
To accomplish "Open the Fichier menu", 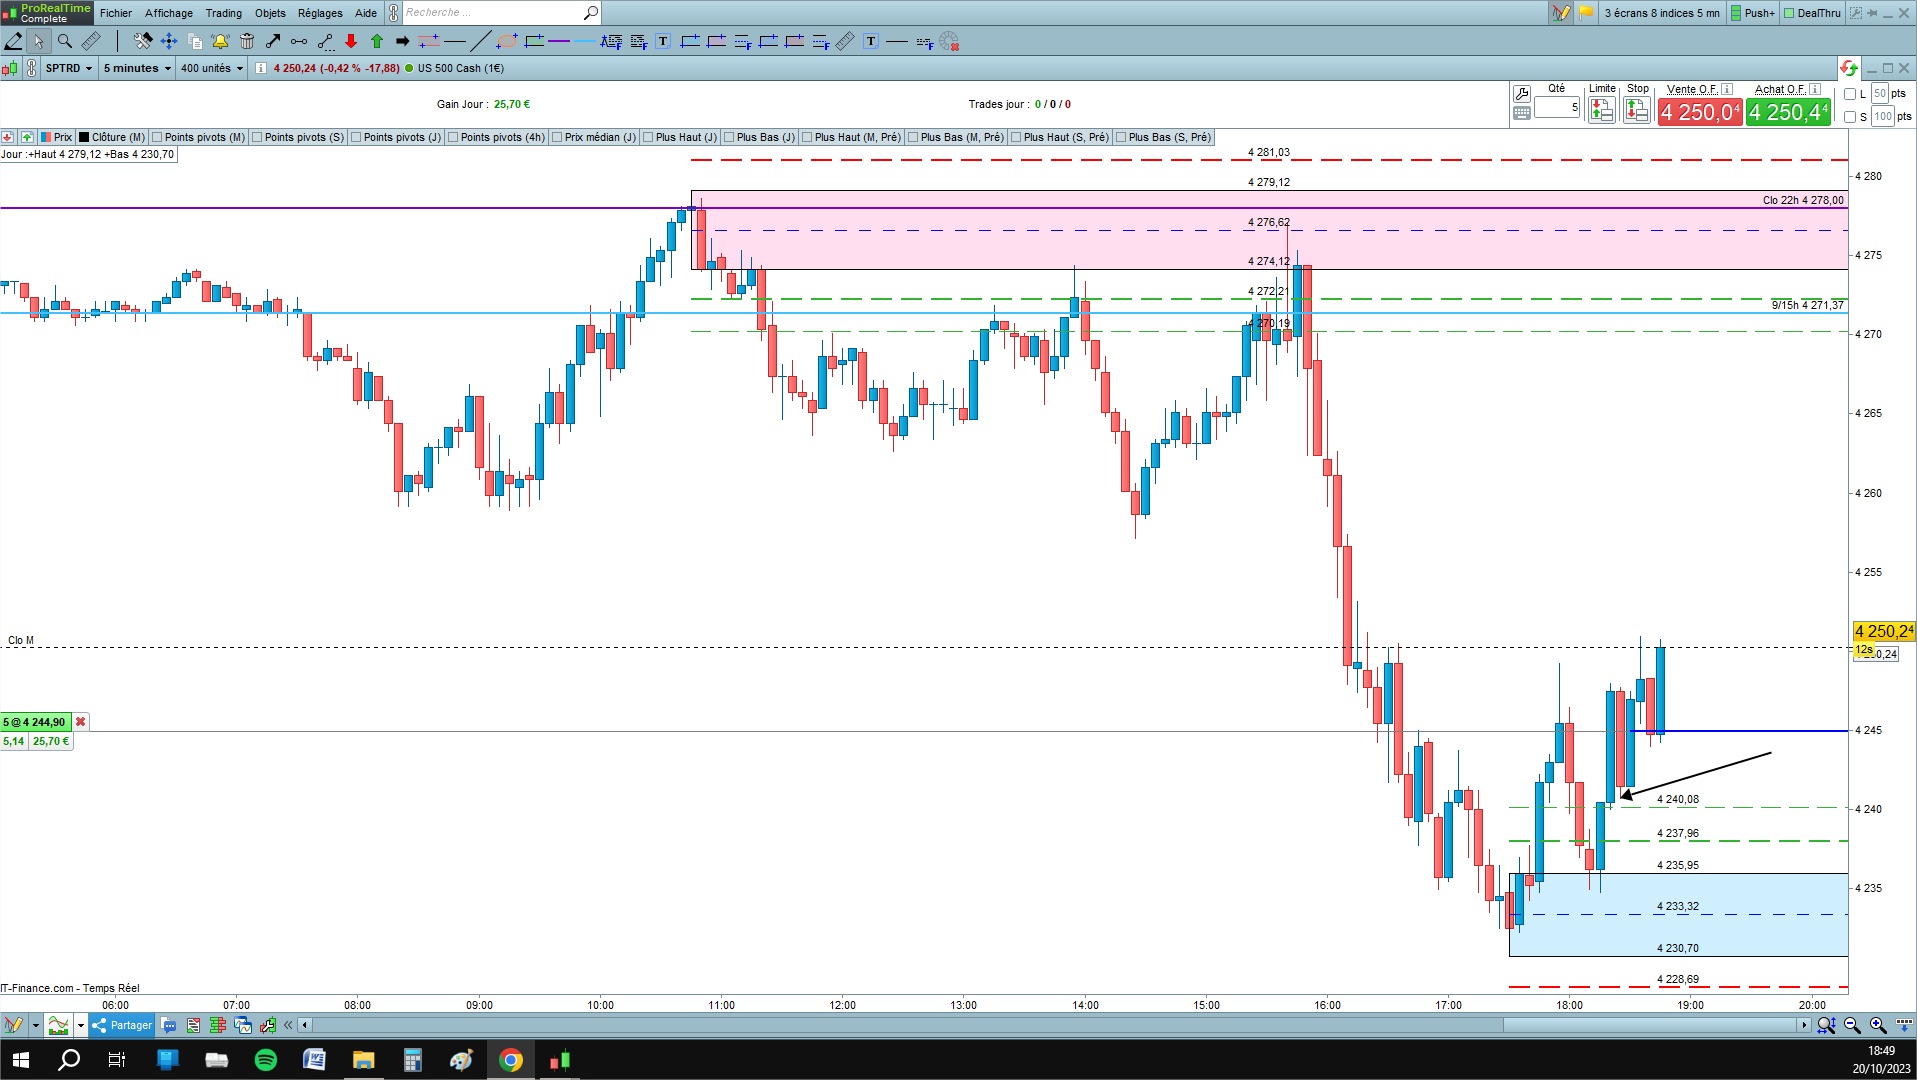I will (x=116, y=13).
